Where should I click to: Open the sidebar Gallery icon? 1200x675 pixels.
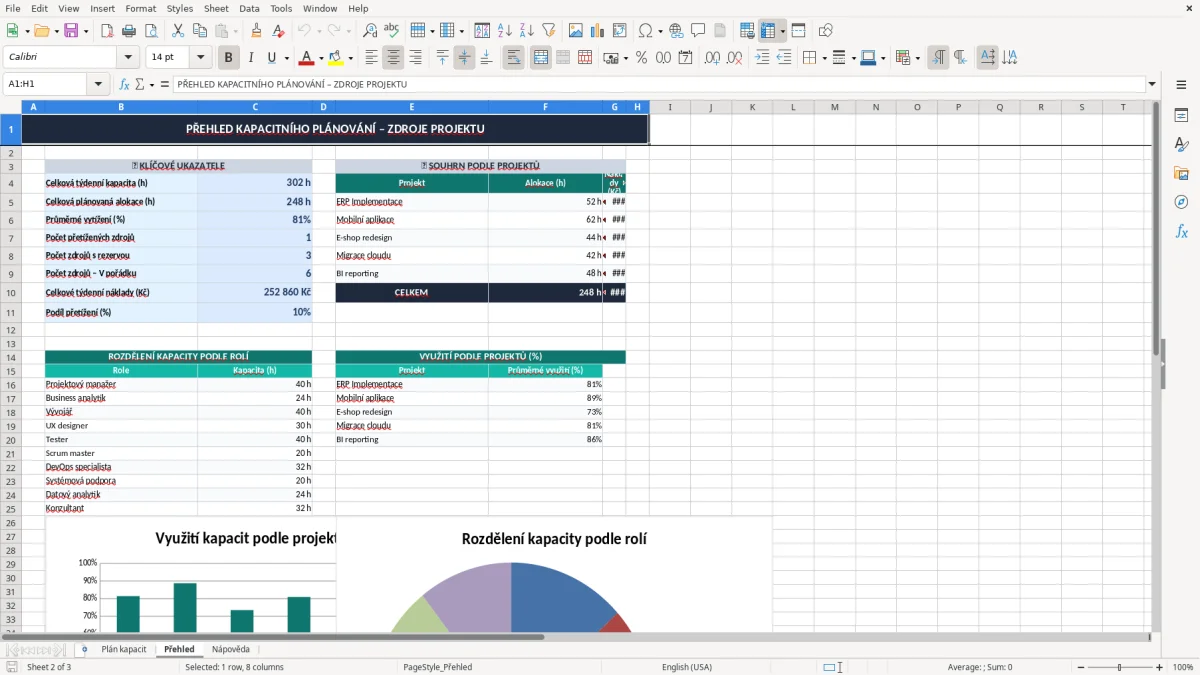(1181, 174)
